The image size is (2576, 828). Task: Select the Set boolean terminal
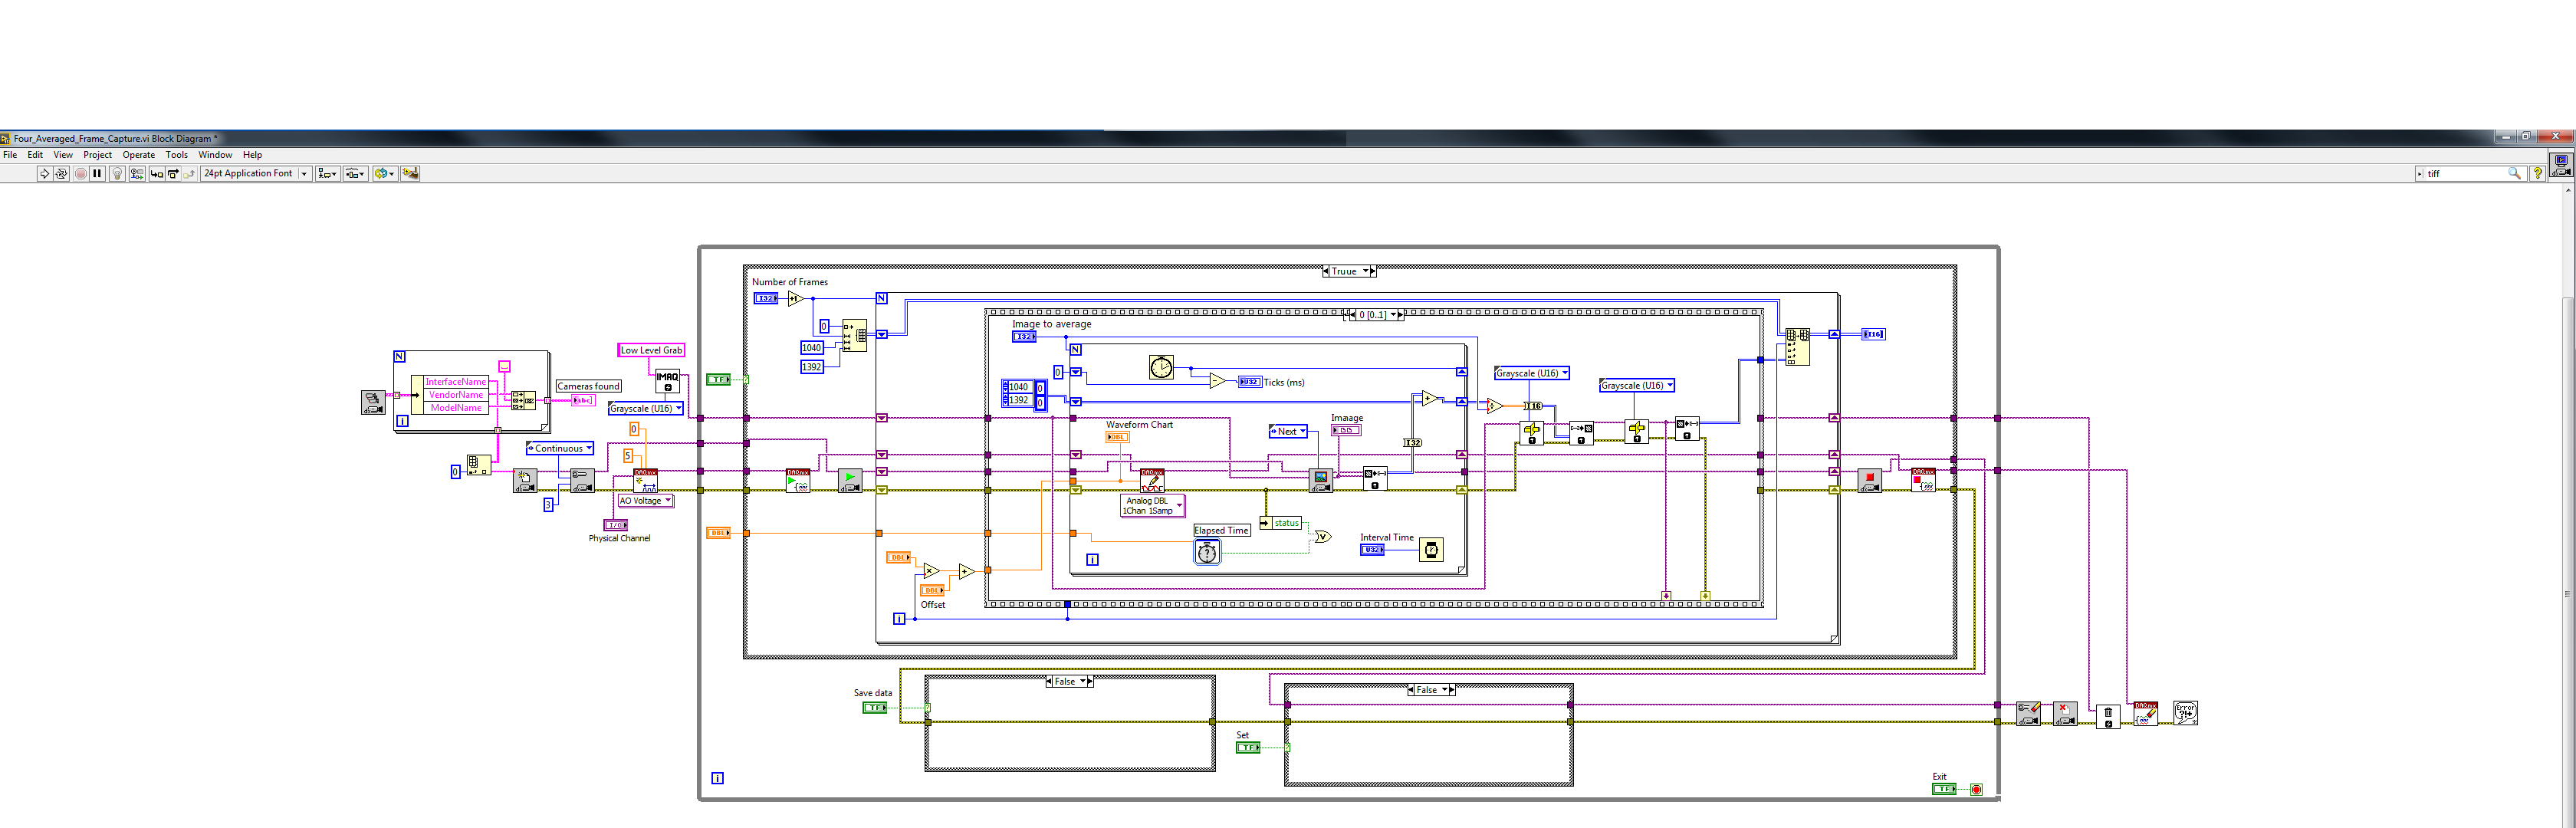click(1247, 748)
